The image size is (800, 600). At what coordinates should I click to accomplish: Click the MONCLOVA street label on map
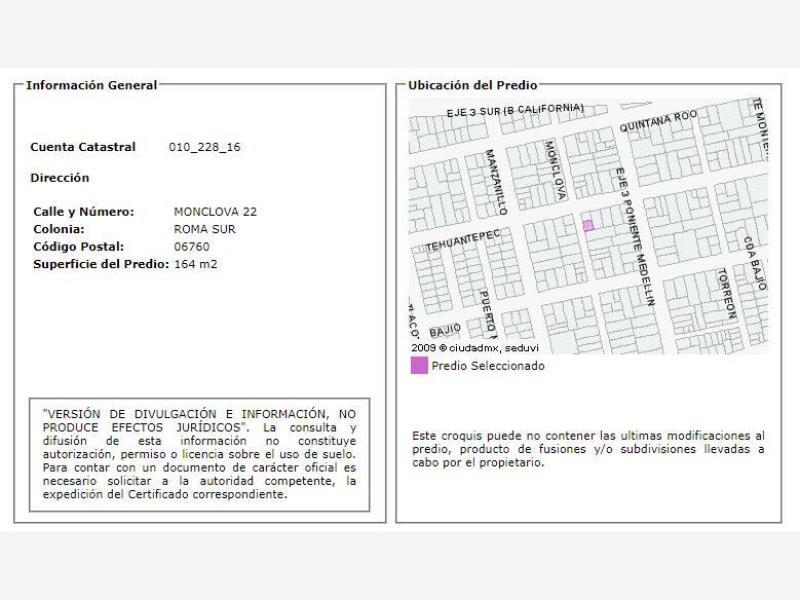pyautogui.click(x=555, y=170)
